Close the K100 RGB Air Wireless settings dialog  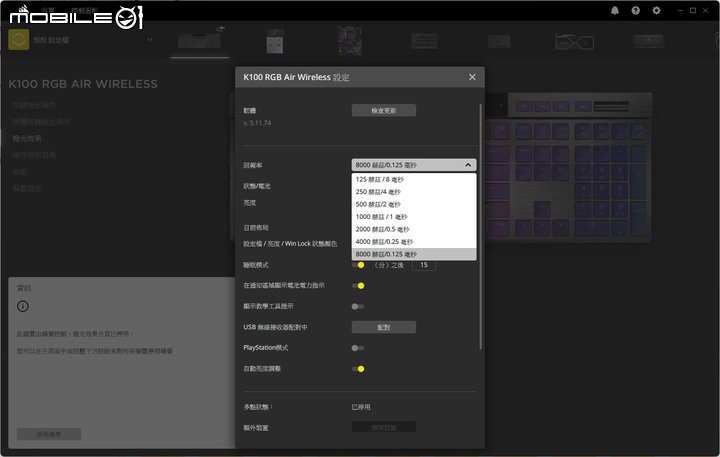472,77
